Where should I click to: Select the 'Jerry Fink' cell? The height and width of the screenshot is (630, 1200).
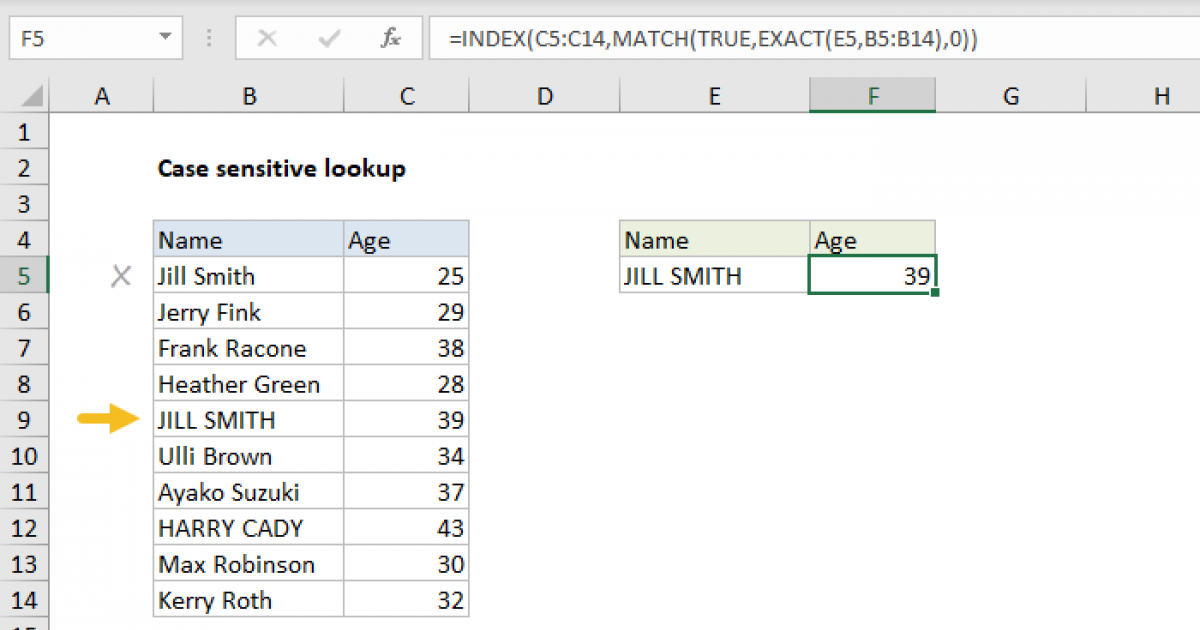click(x=249, y=312)
